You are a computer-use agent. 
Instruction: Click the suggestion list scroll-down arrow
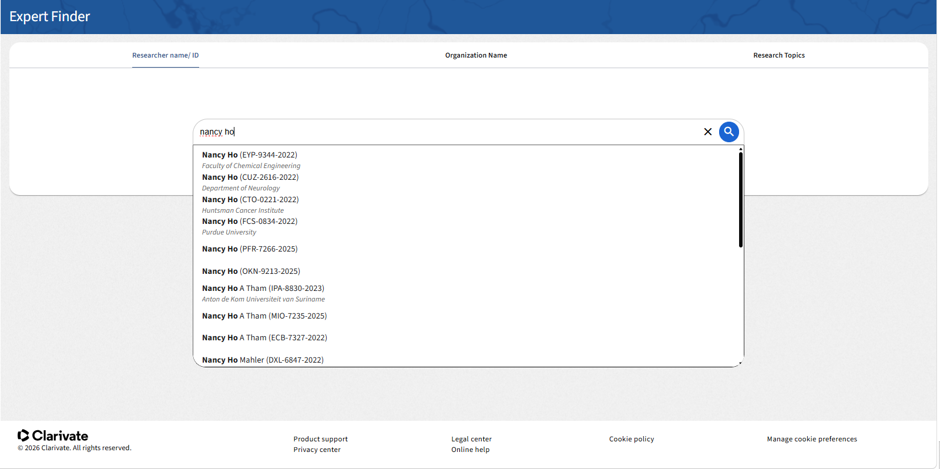click(x=741, y=363)
